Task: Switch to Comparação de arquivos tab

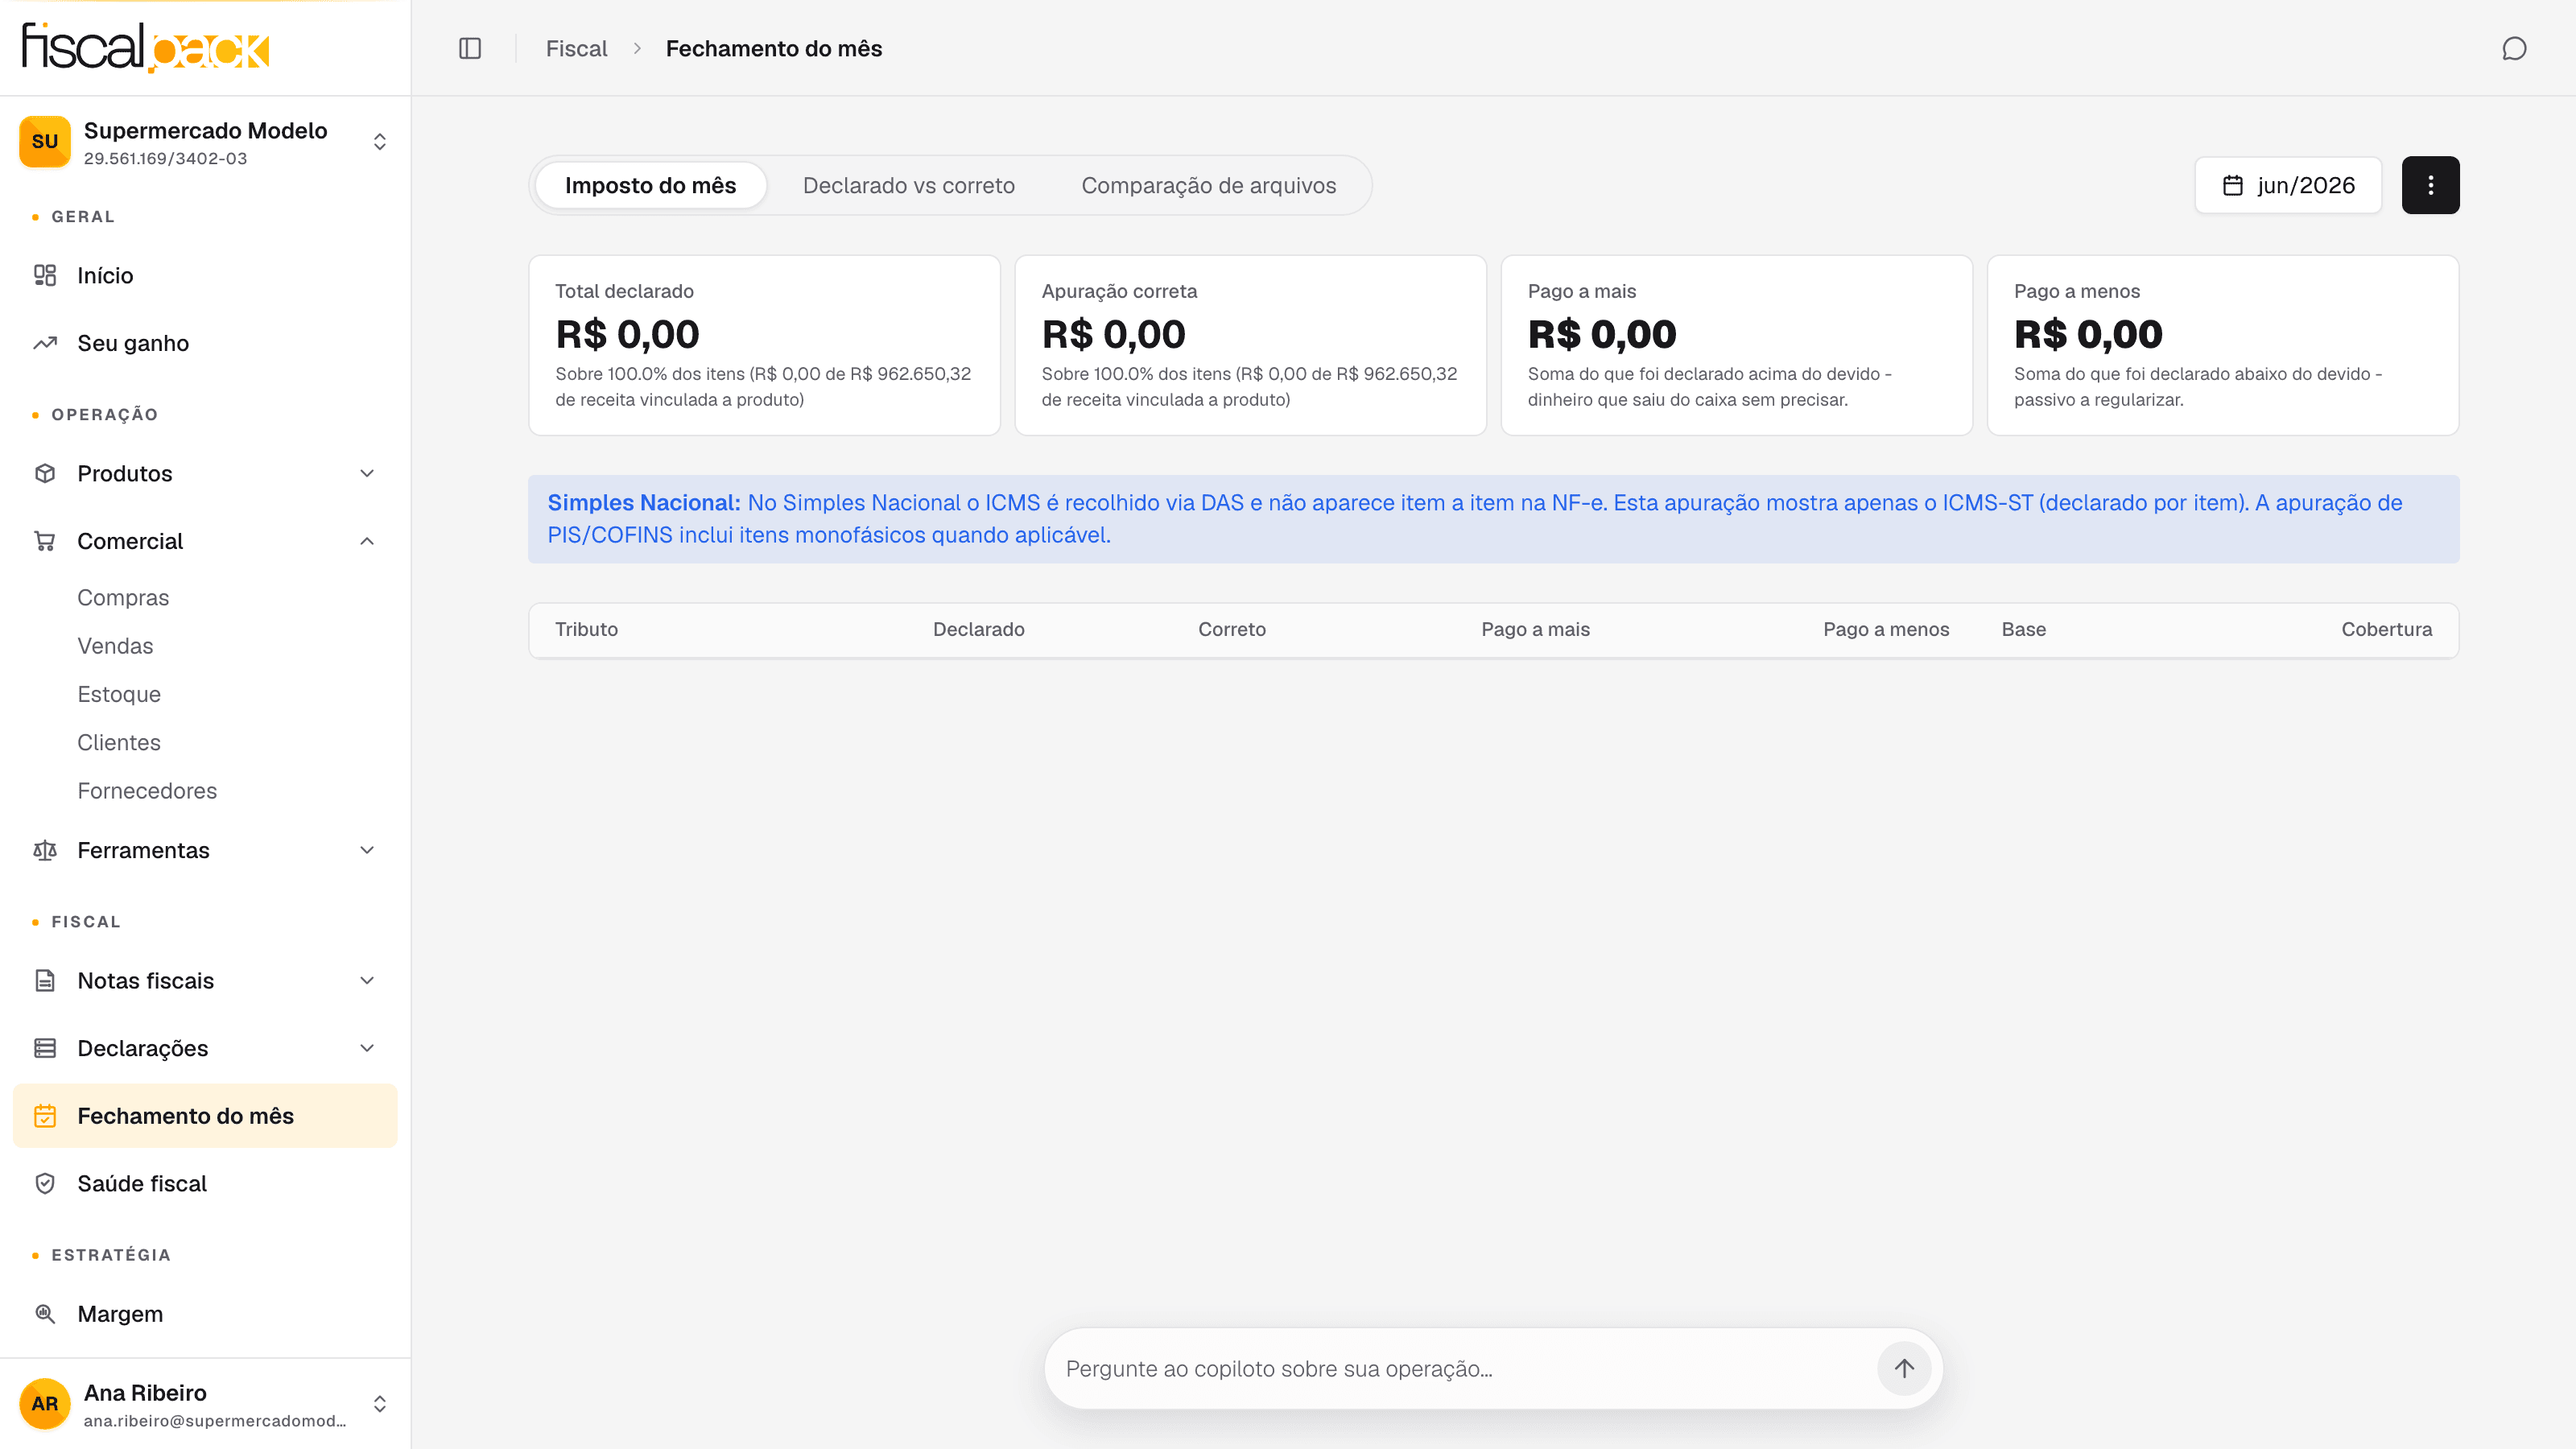Action: (x=1208, y=185)
